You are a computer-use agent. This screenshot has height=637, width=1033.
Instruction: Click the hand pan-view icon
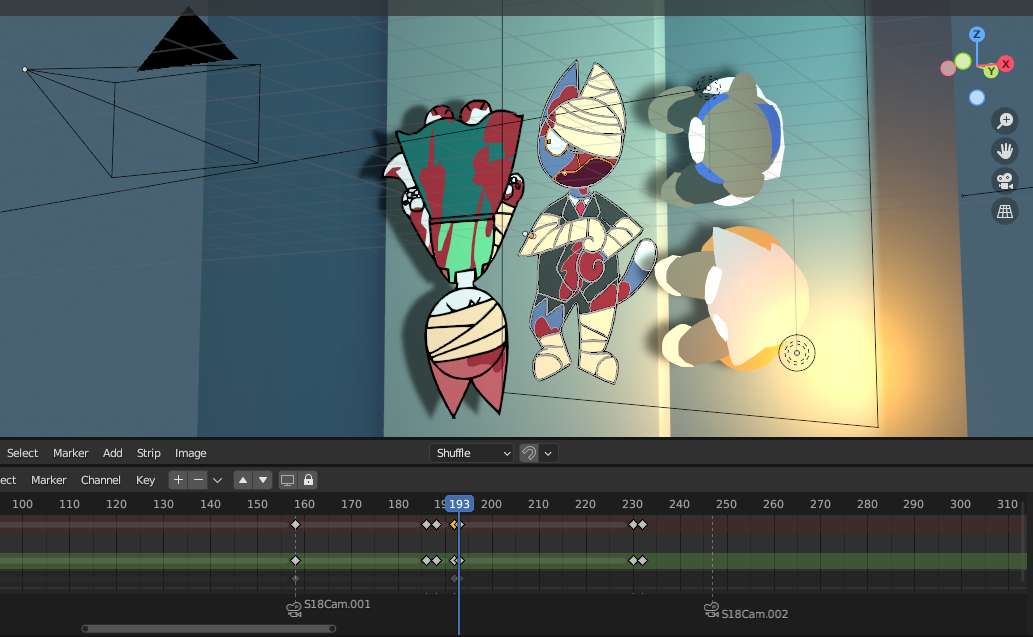(1005, 151)
